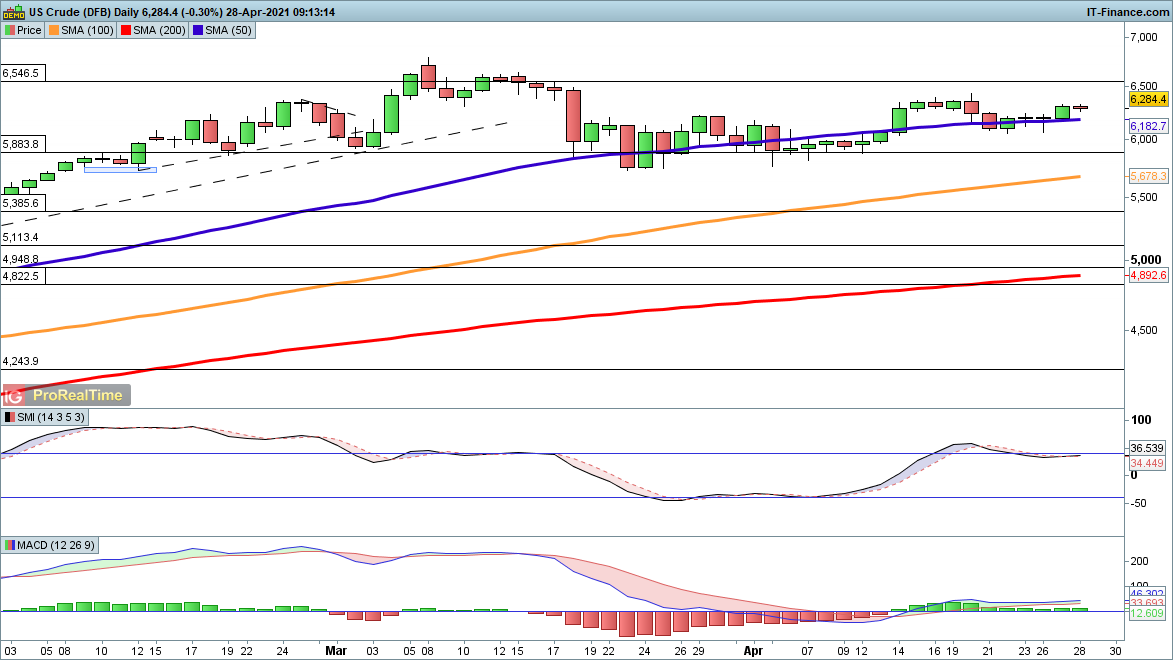The height and width of the screenshot is (660, 1173).
Task: Open the MACD (12 26 9) indicator label
Action: [56, 545]
